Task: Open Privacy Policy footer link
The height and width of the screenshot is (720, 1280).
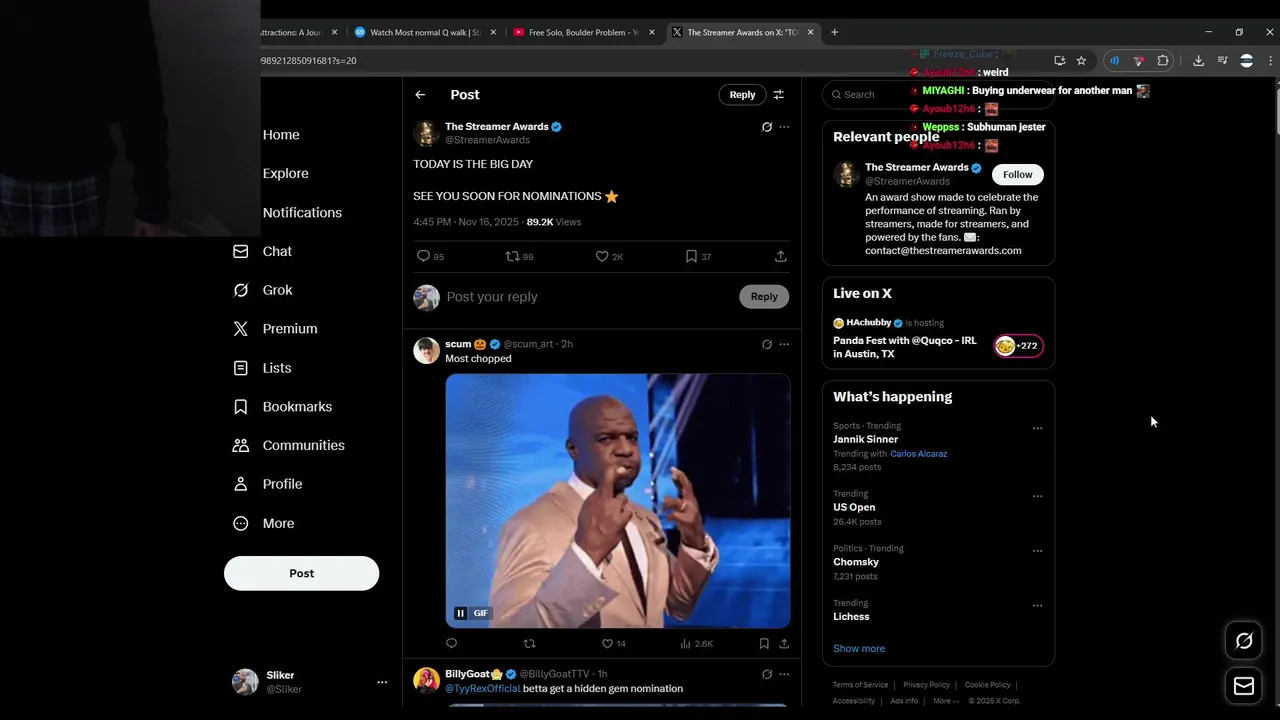Action: pos(926,685)
